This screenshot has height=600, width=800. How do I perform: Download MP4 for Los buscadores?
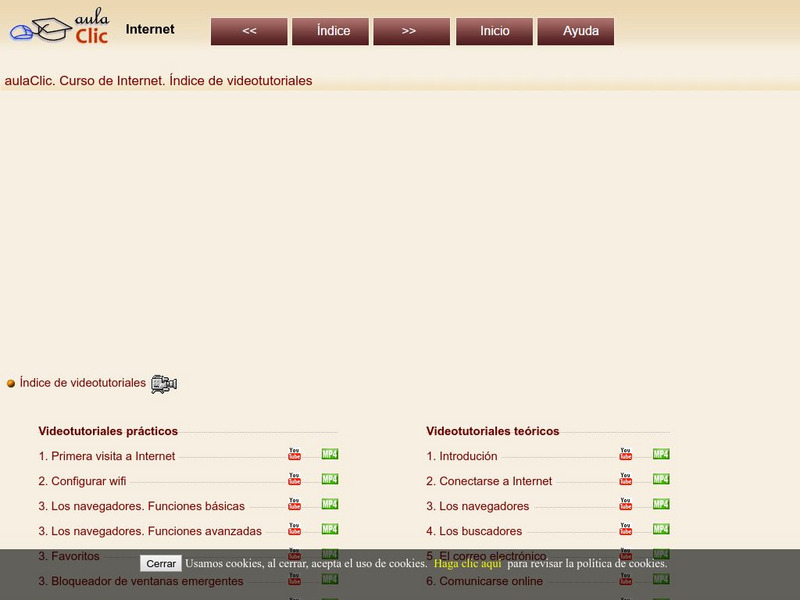(x=661, y=529)
